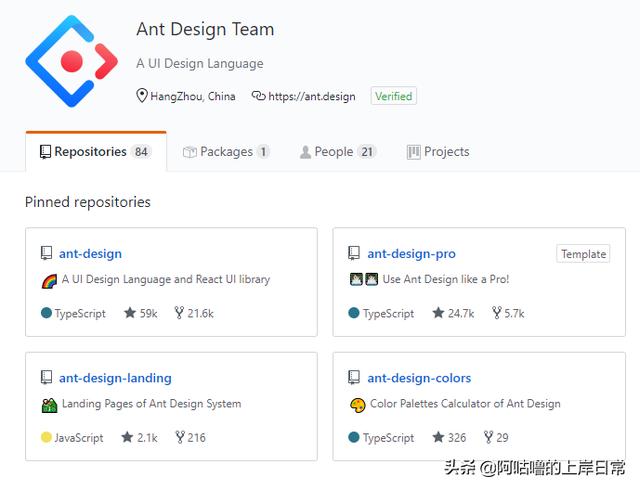Click the Ant Design logo avatar
The image size is (640, 490).
tap(72, 61)
